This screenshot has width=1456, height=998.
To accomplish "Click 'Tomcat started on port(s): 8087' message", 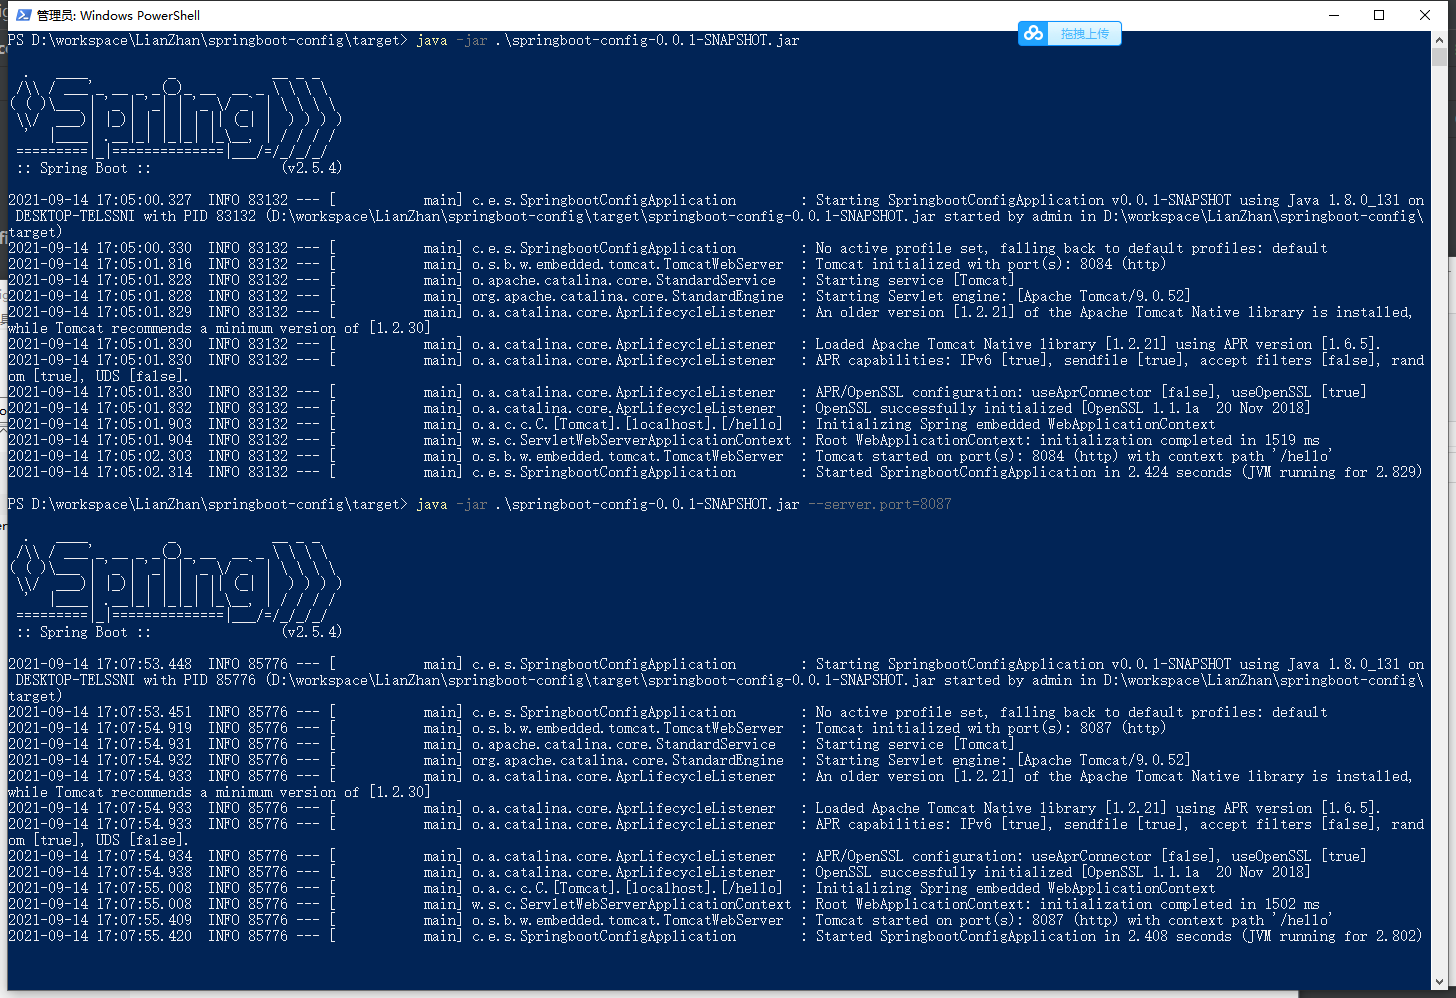I will (1074, 920).
